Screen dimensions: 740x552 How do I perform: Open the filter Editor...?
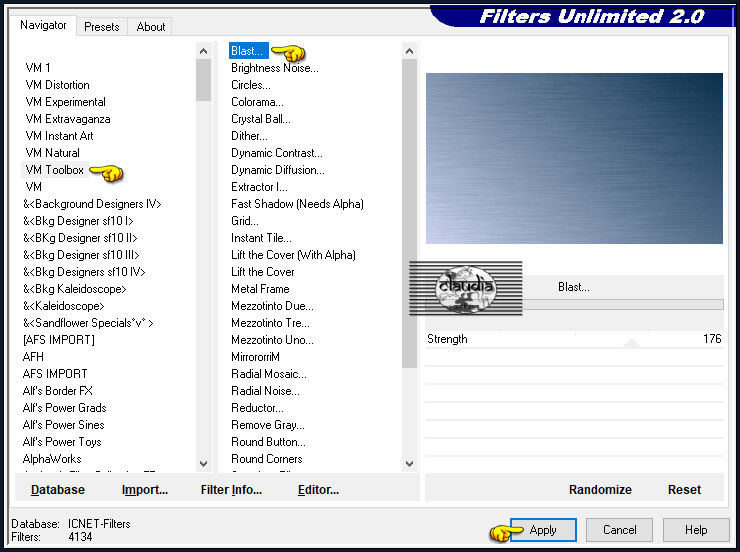coord(318,490)
